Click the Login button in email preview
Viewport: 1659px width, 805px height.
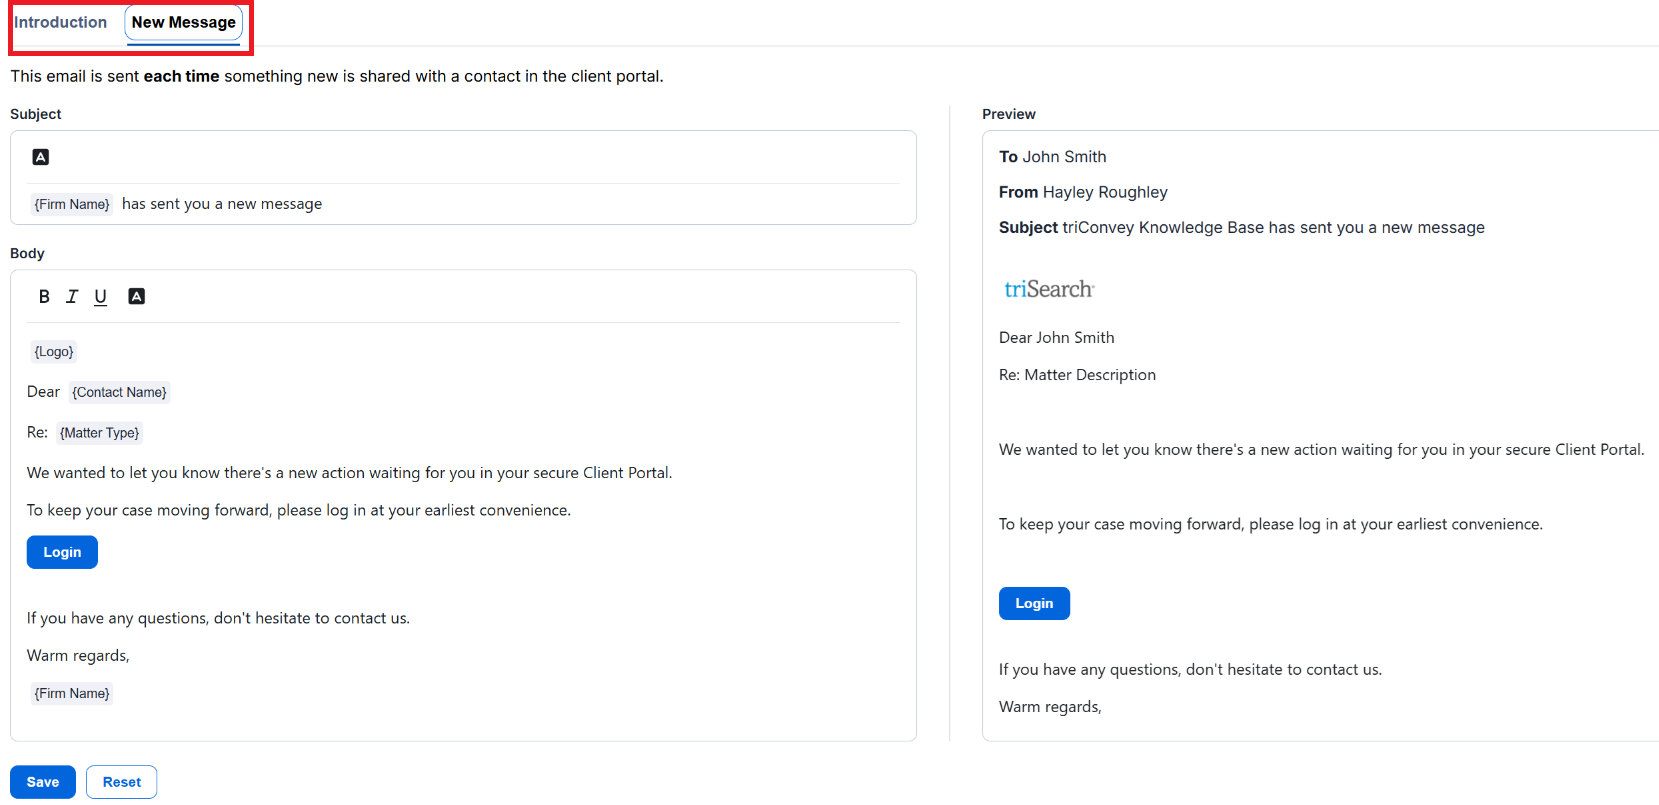(x=1034, y=603)
